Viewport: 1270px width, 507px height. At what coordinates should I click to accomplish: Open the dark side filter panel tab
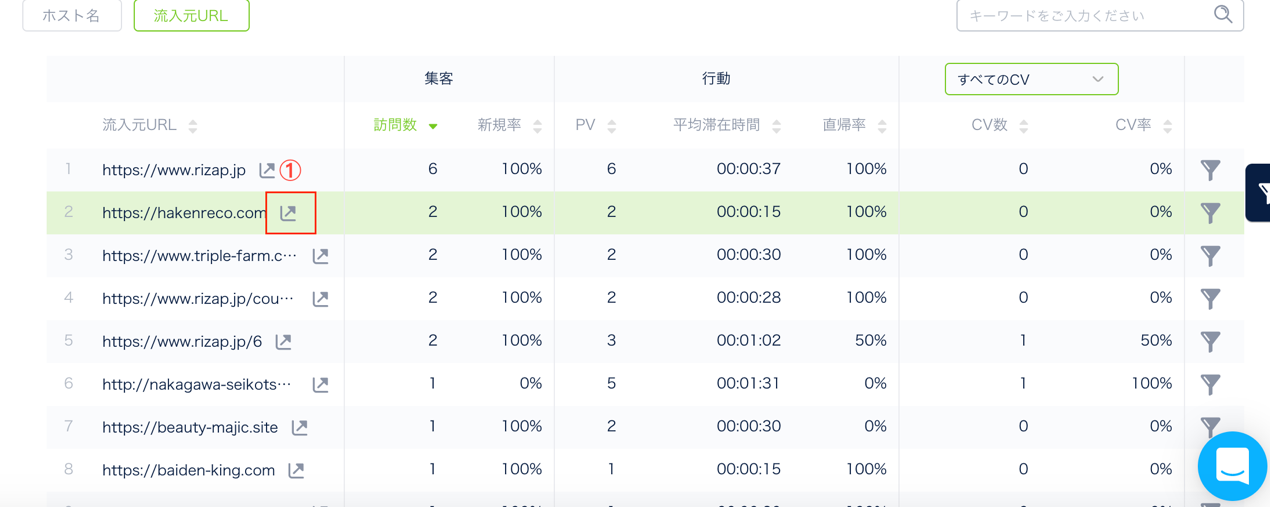1259,192
